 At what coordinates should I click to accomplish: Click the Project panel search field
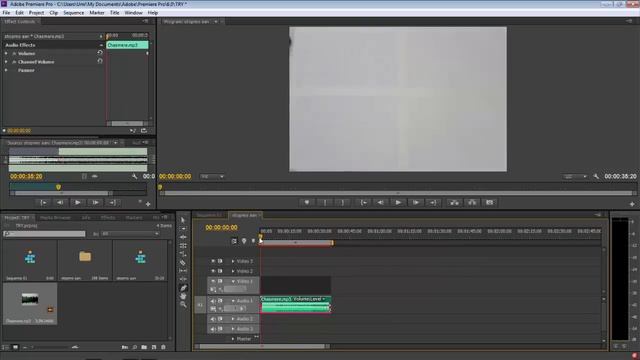[x=44, y=234]
